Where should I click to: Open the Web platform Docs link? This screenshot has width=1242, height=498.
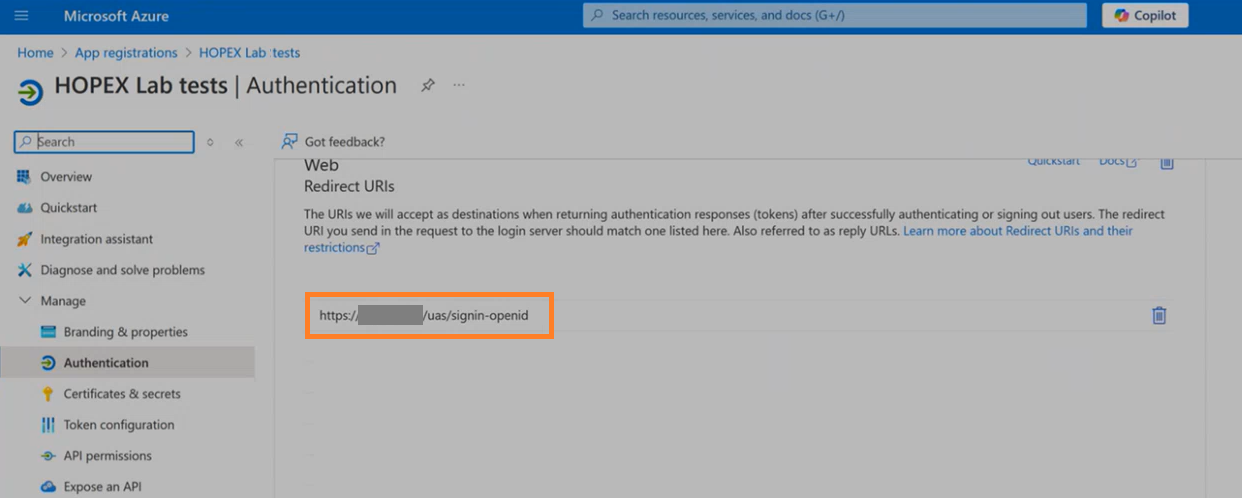[x=1118, y=161]
